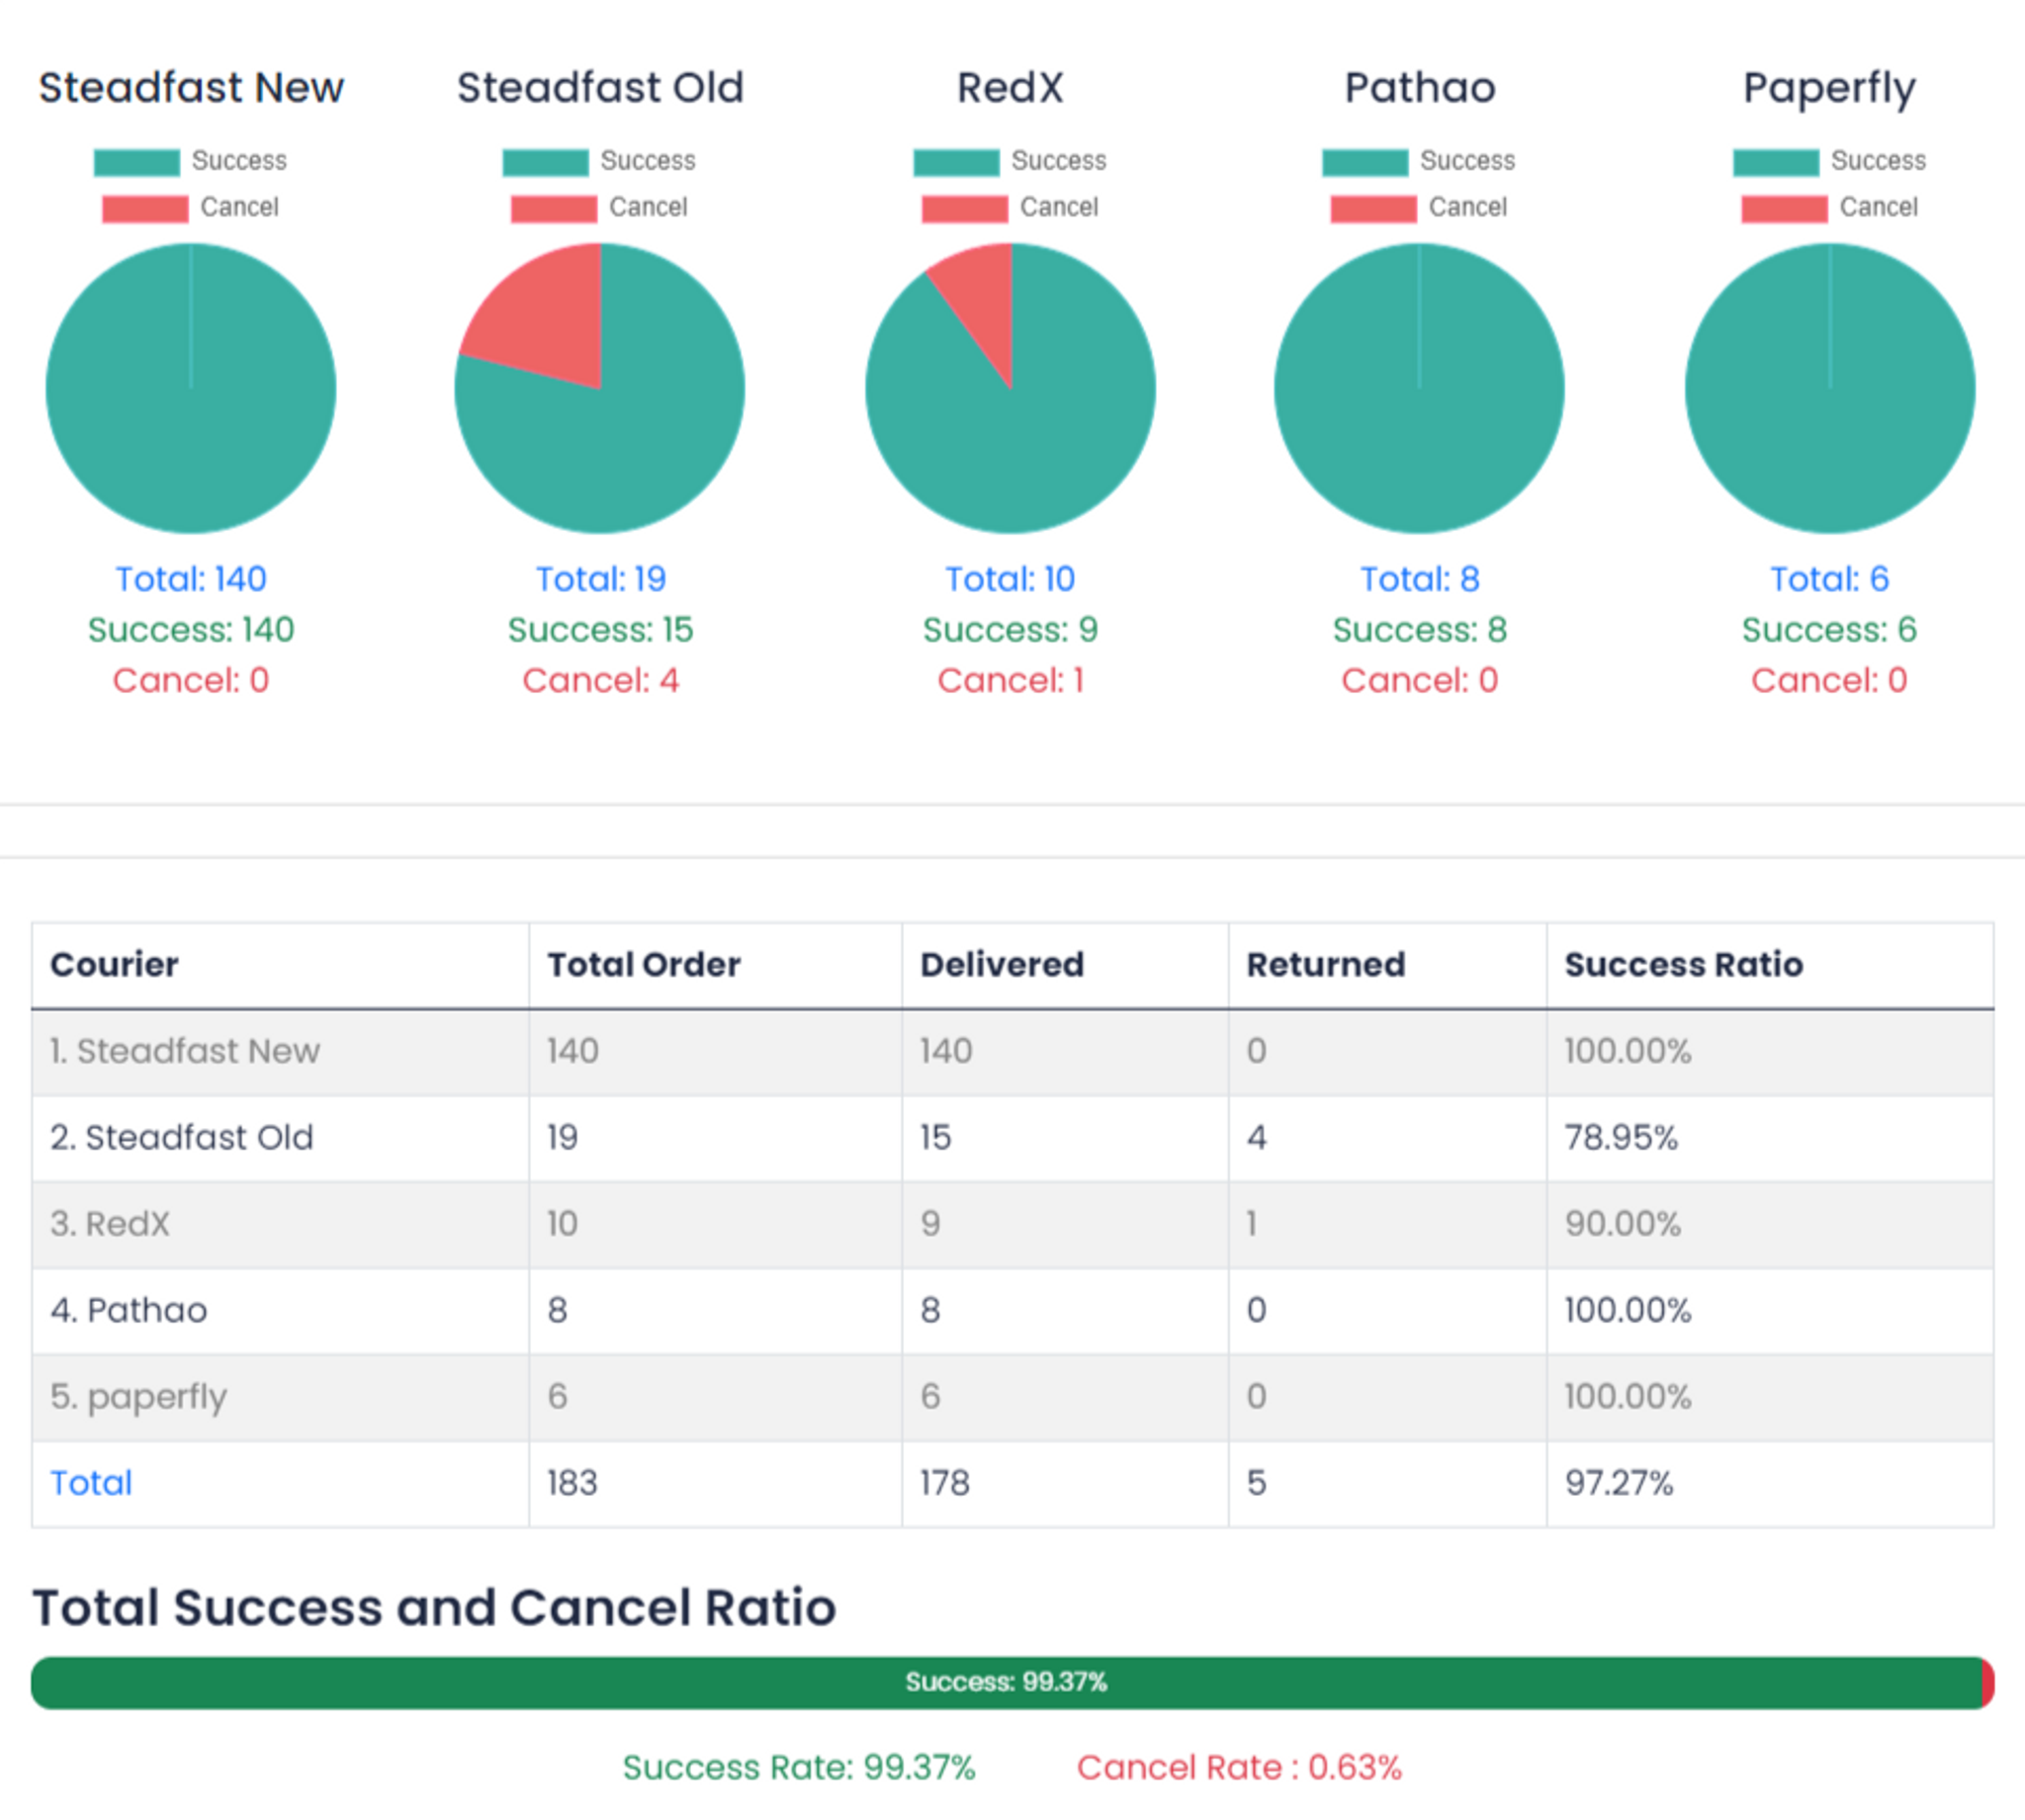Click the Pathao chart title

click(x=1419, y=88)
